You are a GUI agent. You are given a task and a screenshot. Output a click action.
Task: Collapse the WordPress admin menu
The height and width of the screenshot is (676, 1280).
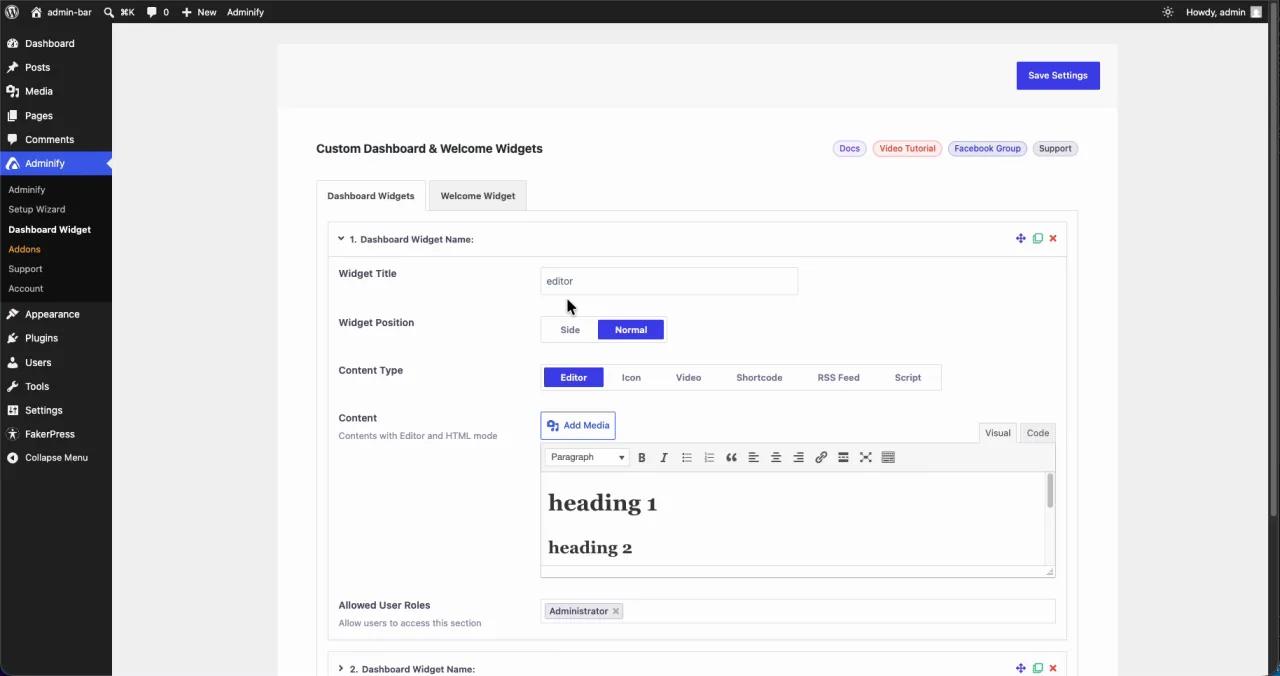56,457
